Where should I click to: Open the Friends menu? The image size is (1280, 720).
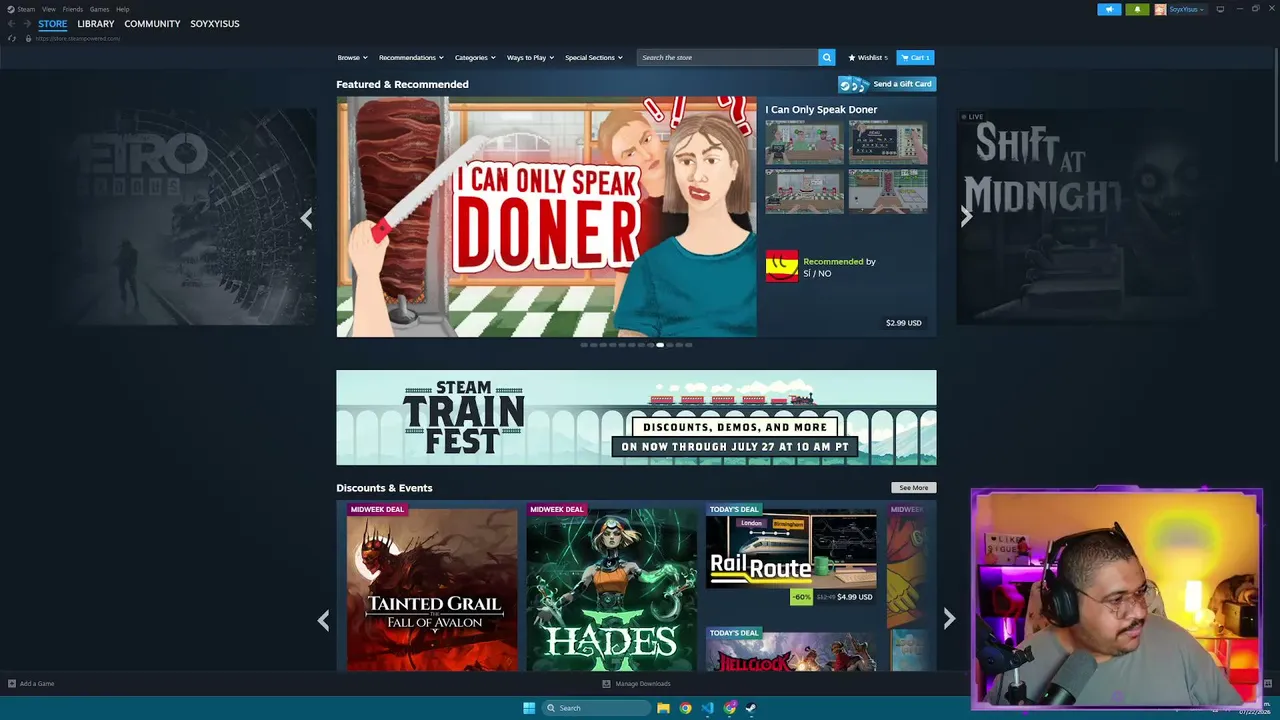click(x=73, y=9)
